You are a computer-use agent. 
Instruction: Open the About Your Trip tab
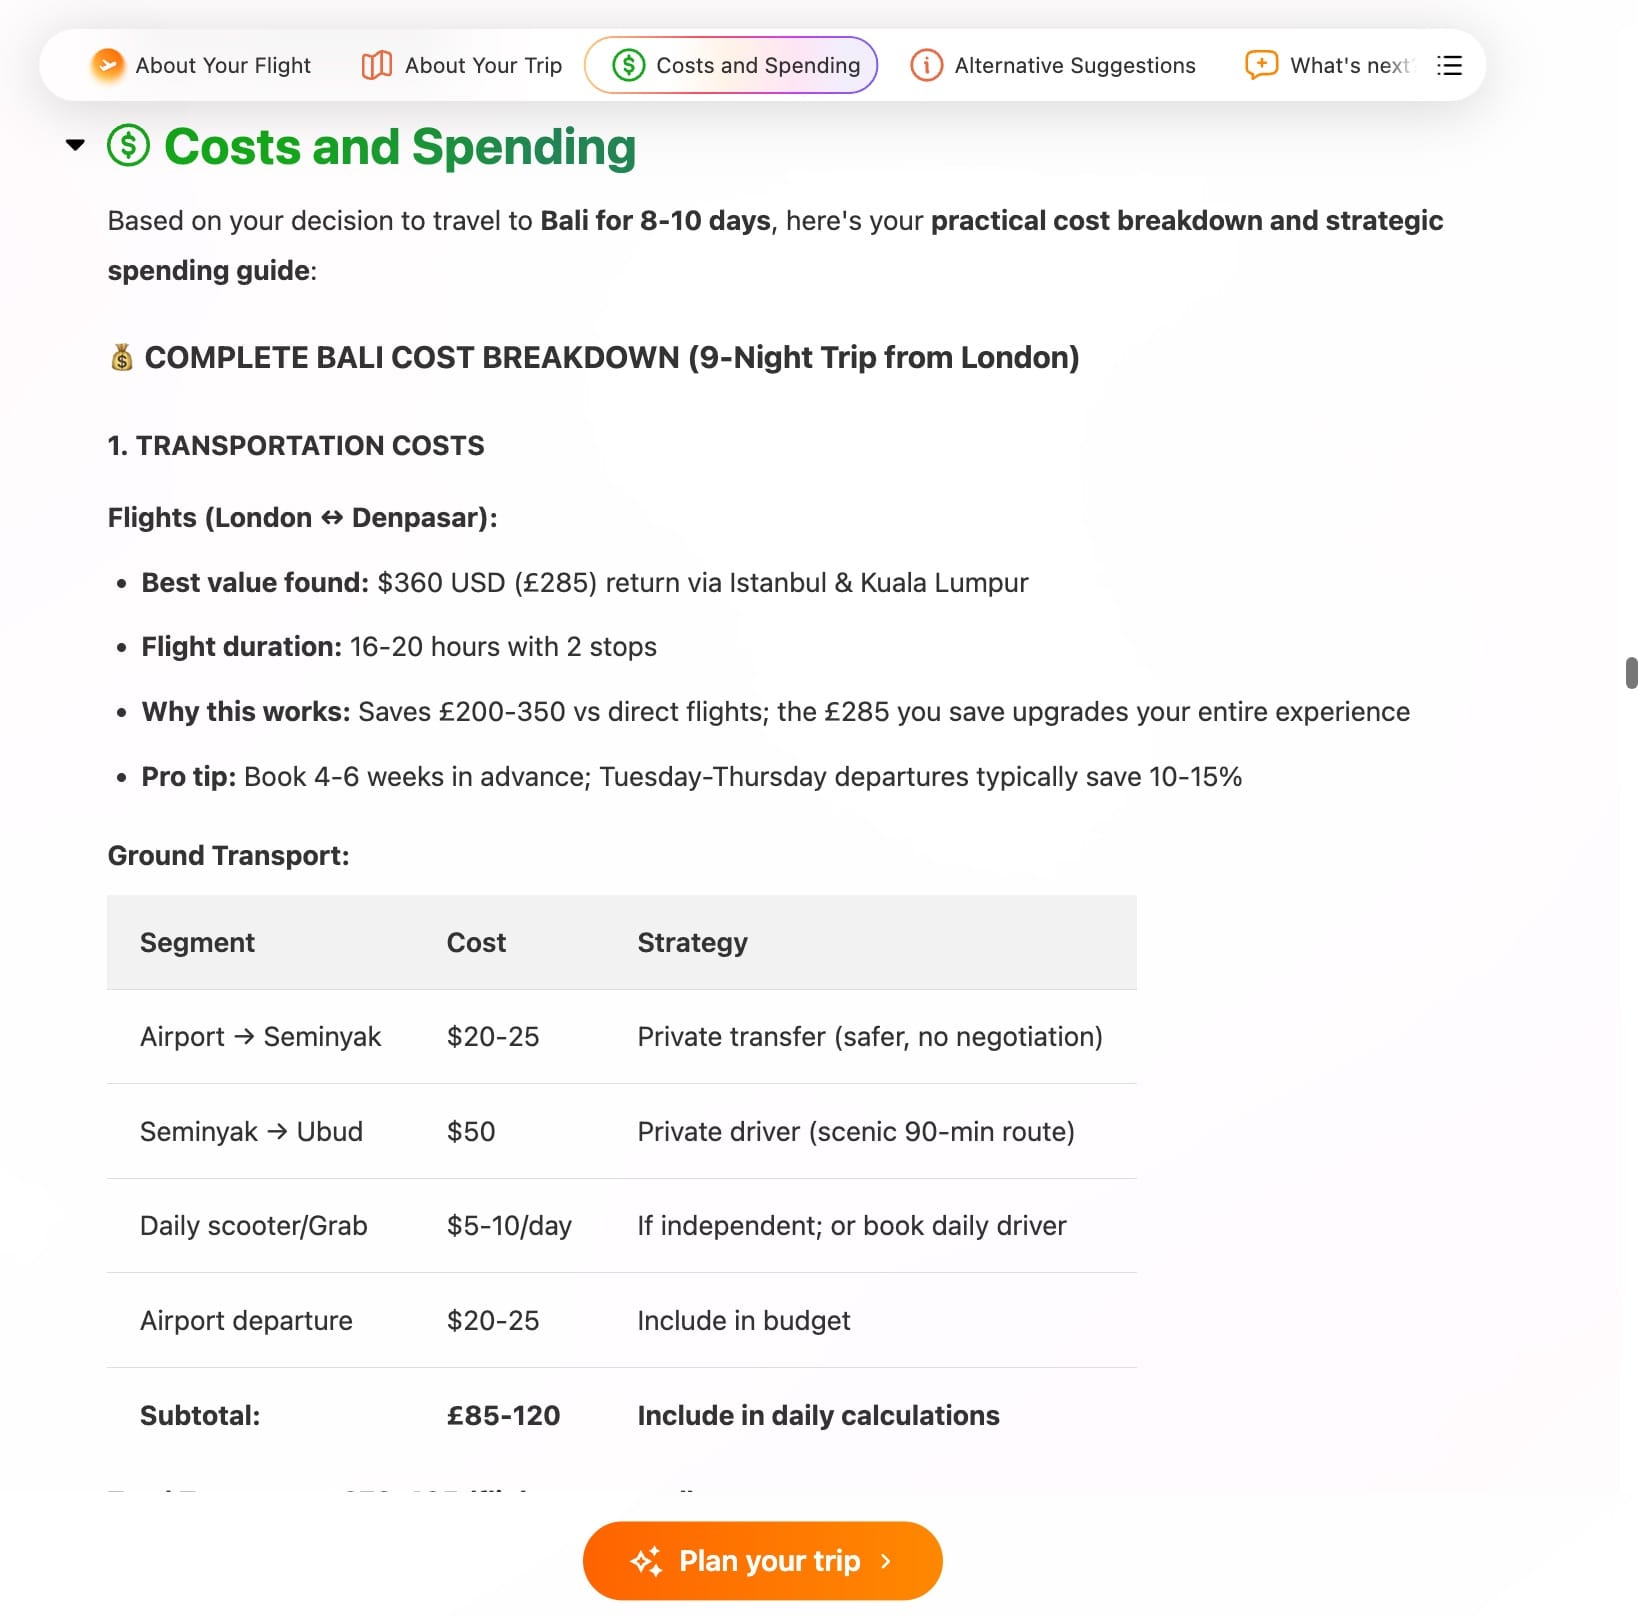pyautogui.click(x=482, y=65)
